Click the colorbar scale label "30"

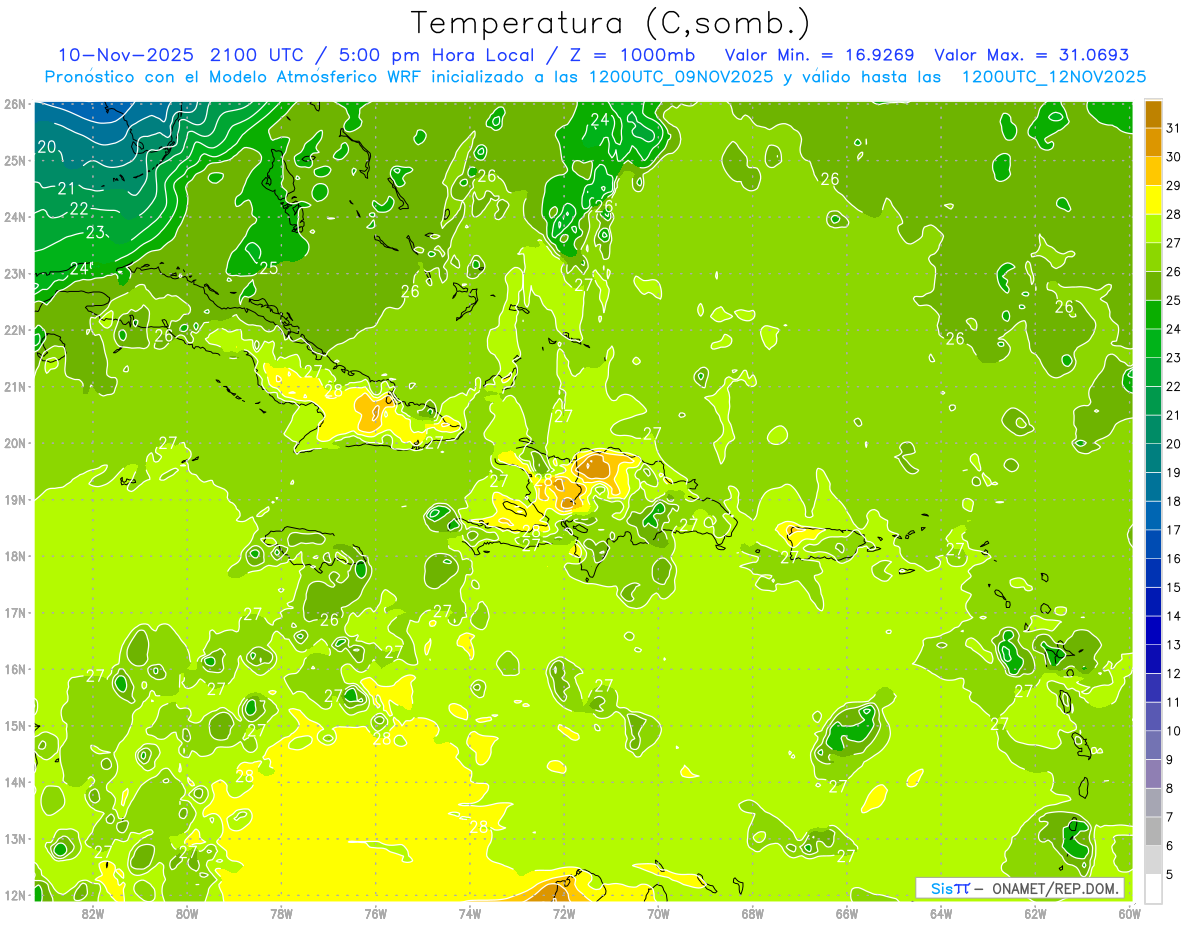(x=1173, y=157)
